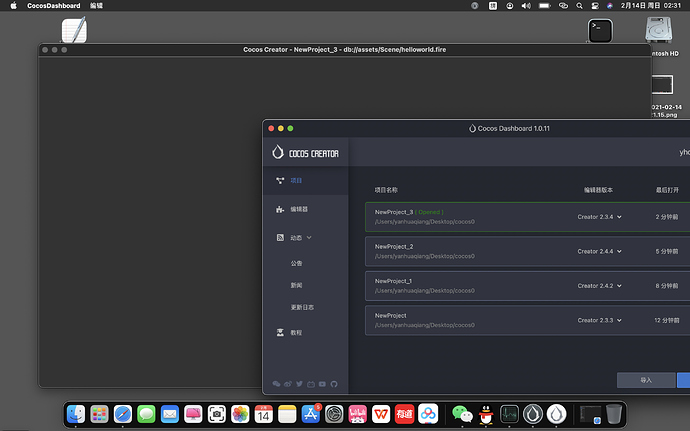The width and height of the screenshot is (690, 431).
Task: Open Finder from the Dock
Action: point(76,414)
